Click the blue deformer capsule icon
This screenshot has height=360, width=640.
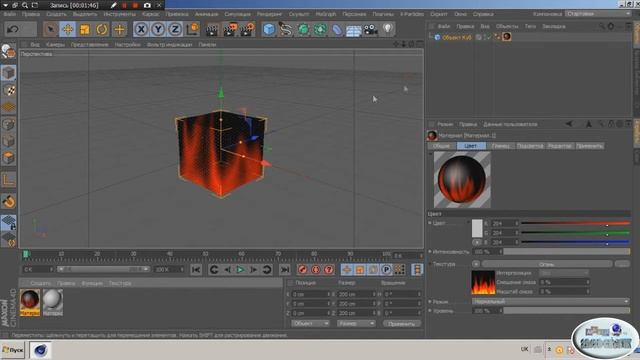tap(337, 29)
